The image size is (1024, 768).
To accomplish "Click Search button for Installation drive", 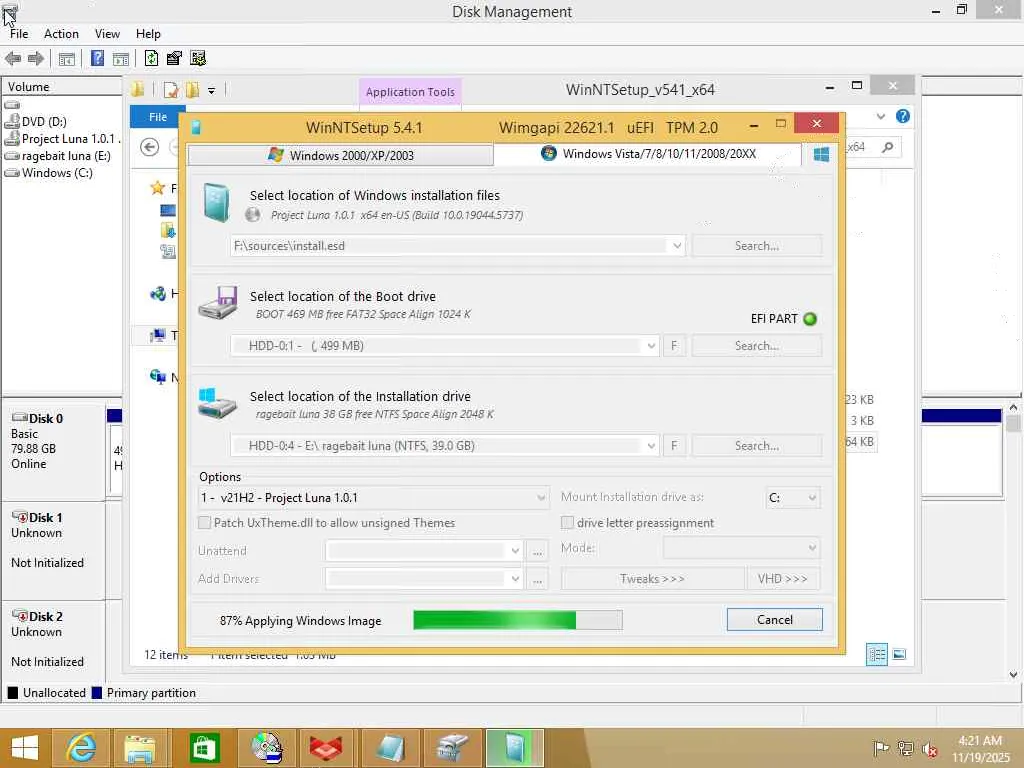I will point(756,445).
